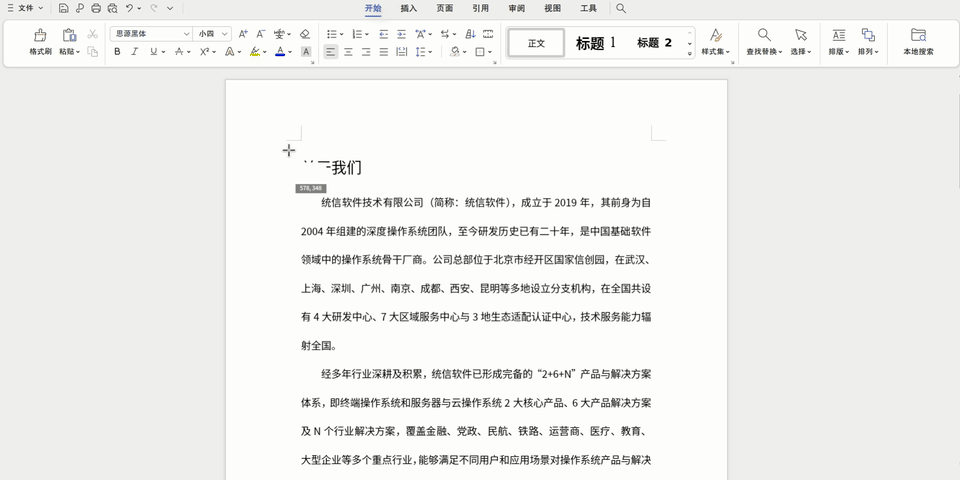960x480 pixels.
Task: Click the magnifier search icon next to 工具
Action: click(621, 8)
